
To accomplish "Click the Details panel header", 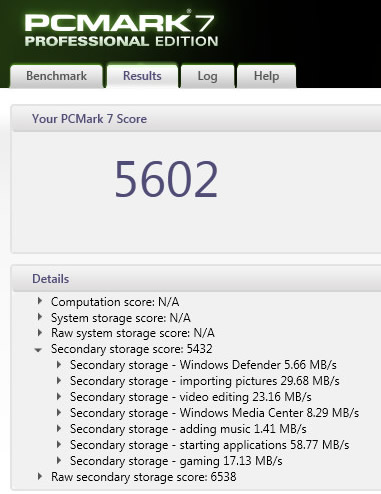I will pyautogui.click(x=50, y=279).
